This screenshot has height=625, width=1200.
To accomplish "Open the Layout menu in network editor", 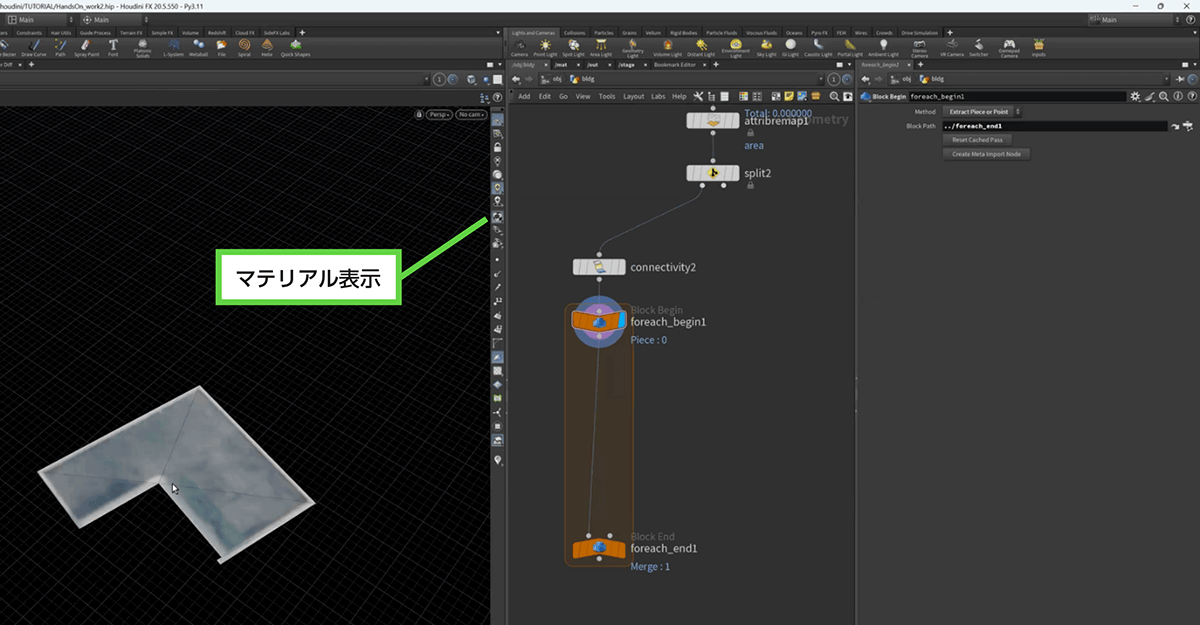I will pos(633,97).
